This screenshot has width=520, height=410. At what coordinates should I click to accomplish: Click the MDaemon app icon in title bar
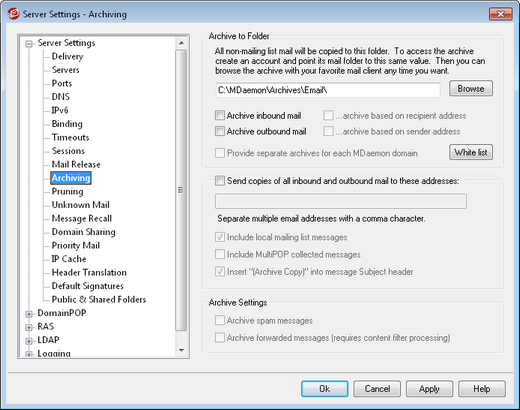pos(13,14)
